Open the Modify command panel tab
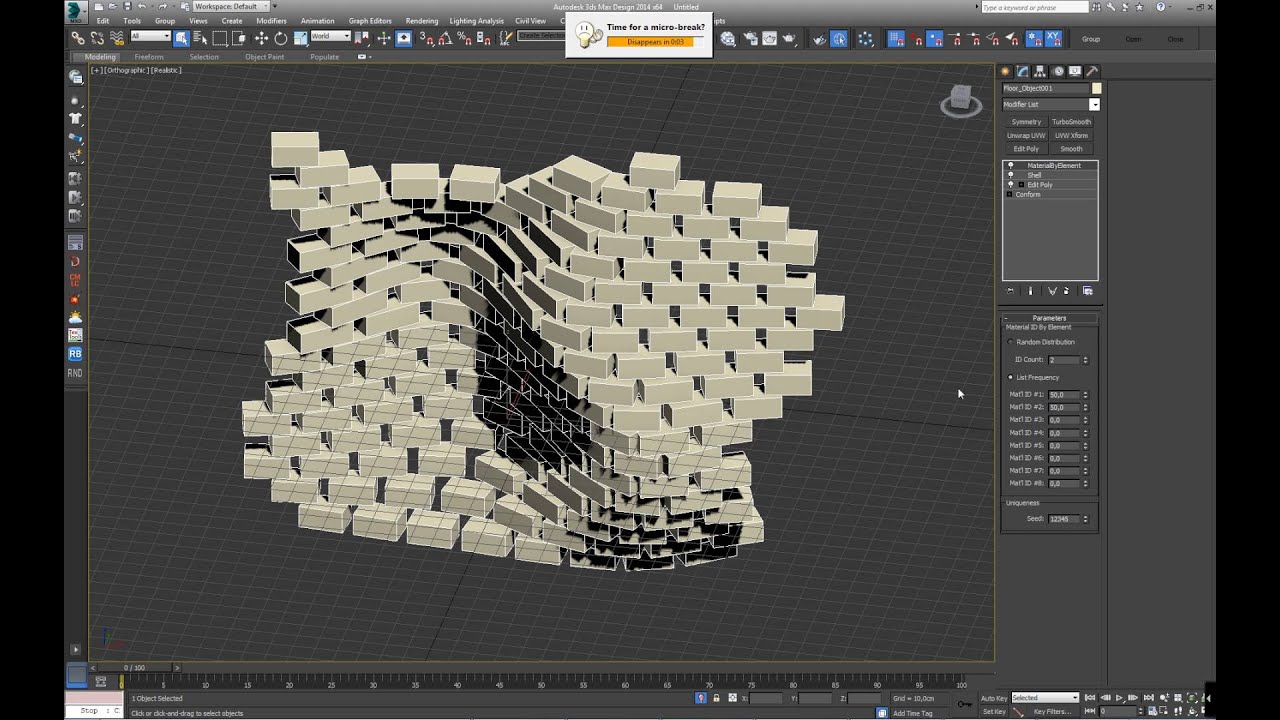 pos(1023,71)
